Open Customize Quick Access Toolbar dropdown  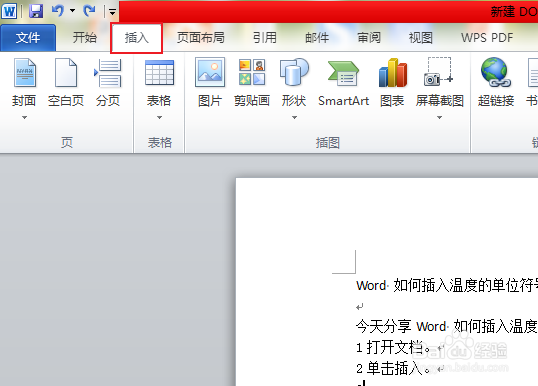(x=112, y=12)
